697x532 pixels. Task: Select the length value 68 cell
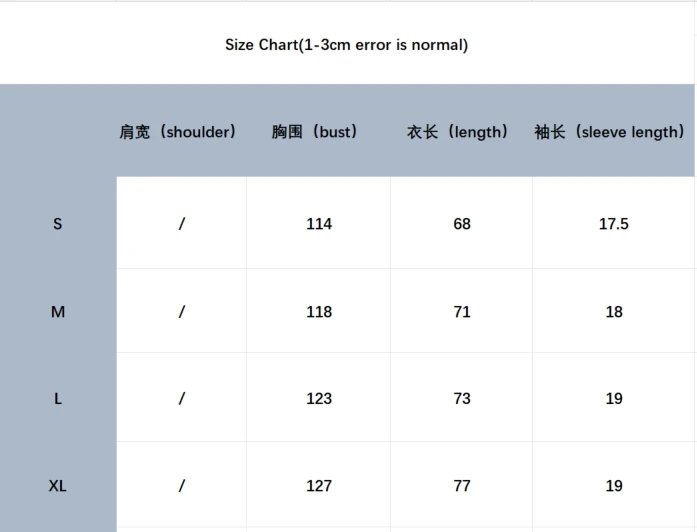click(462, 223)
